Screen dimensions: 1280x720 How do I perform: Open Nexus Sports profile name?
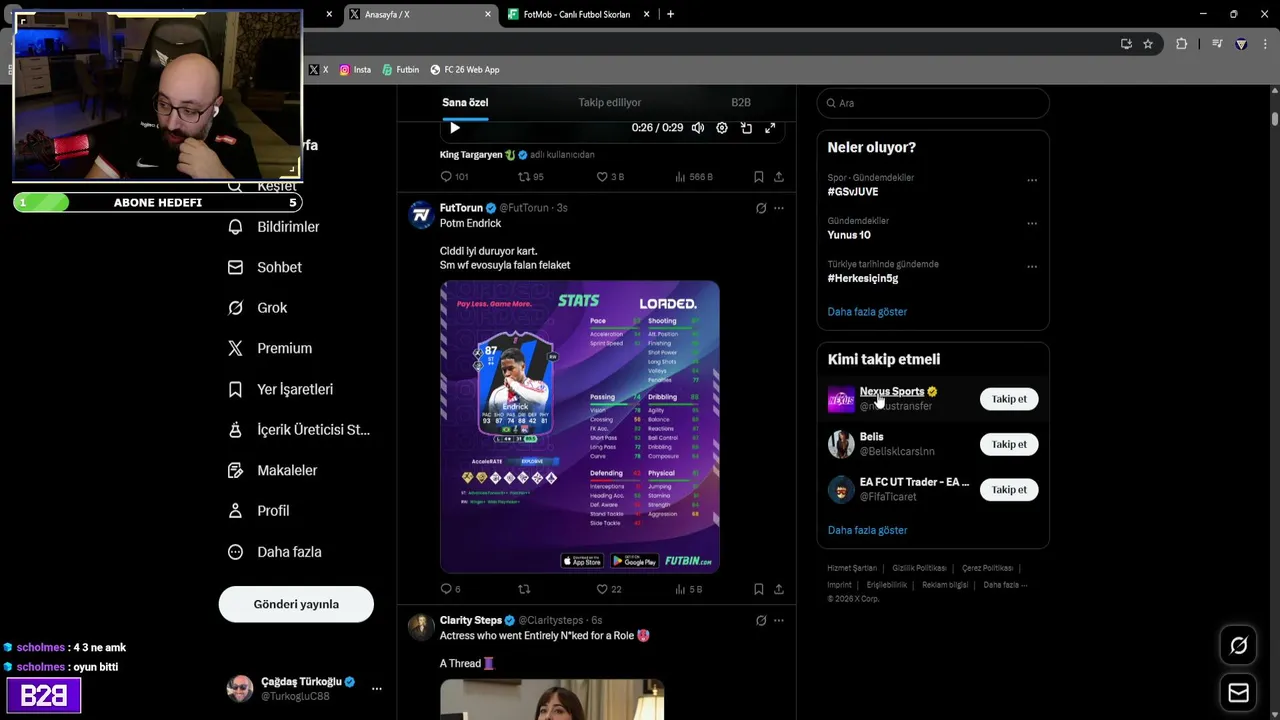(892, 391)
